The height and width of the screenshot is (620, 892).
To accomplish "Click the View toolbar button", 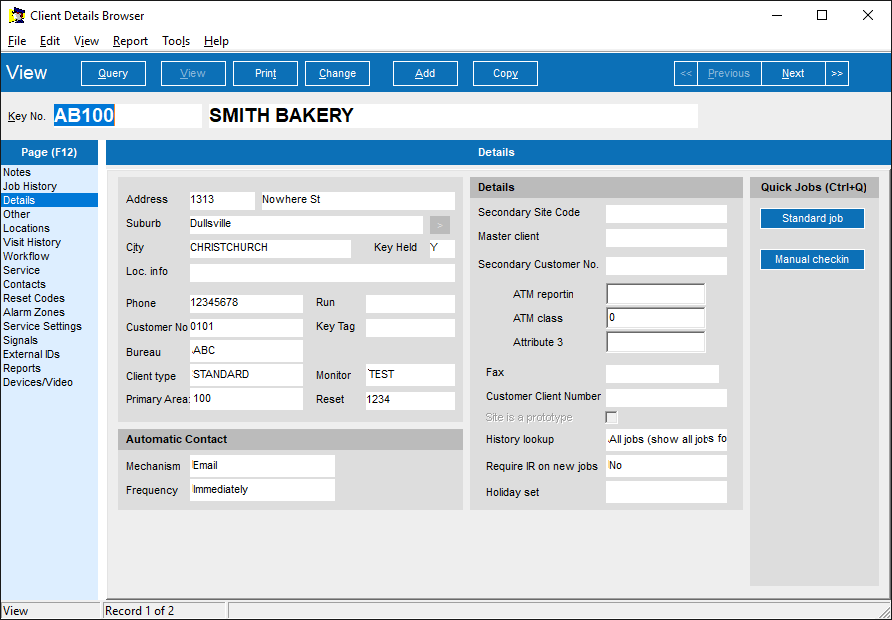I will tap(193, 73).
